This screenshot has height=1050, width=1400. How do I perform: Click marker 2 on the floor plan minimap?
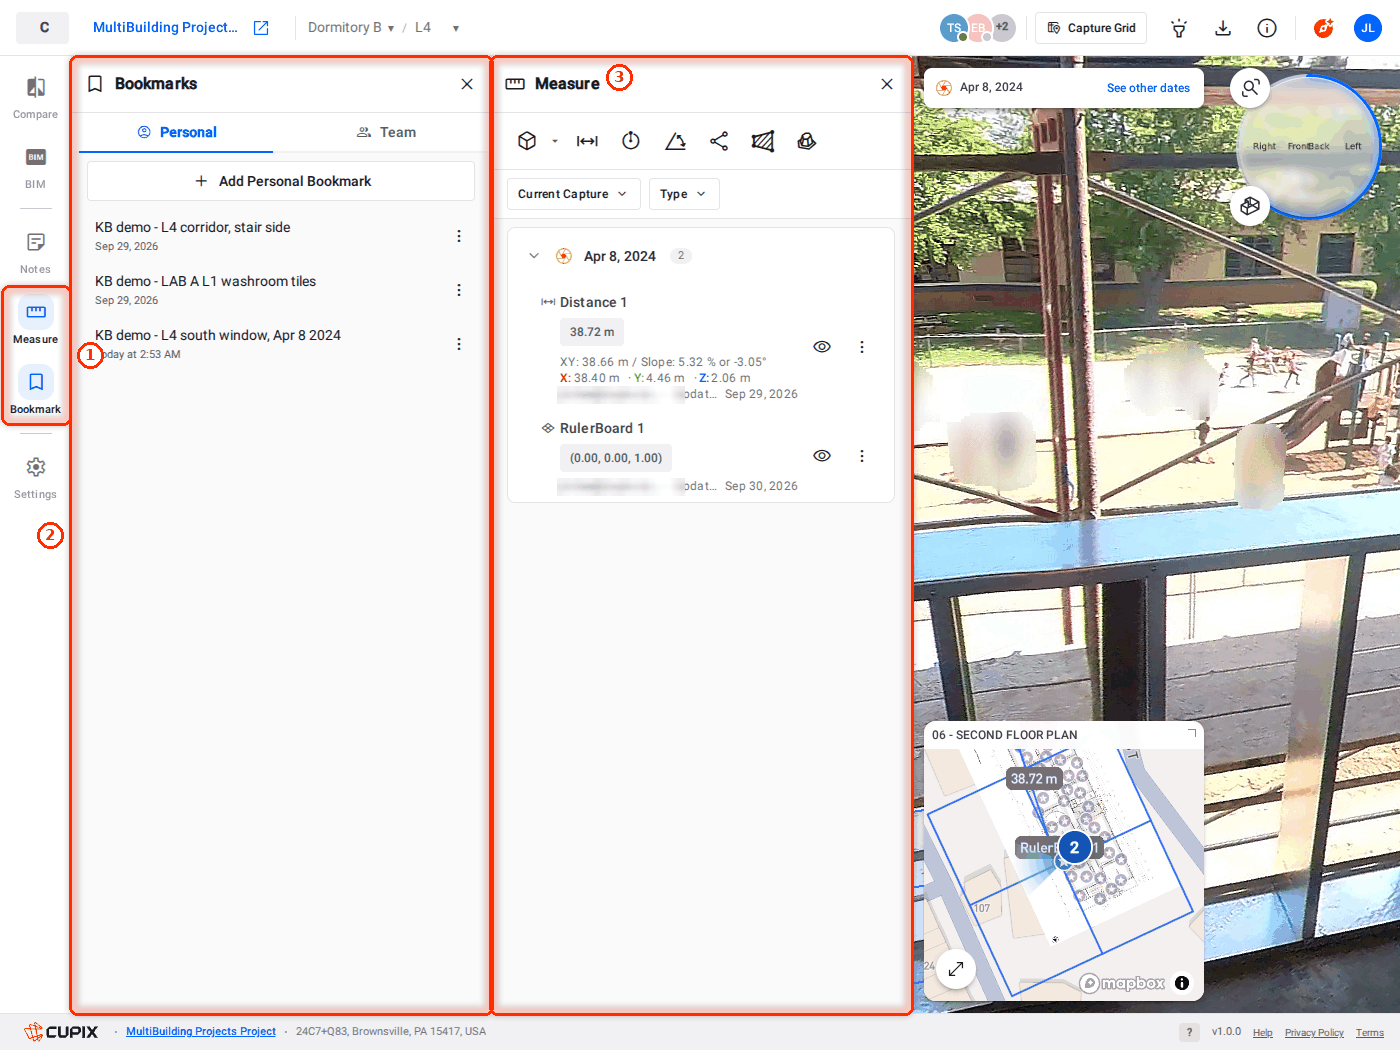(x=1075, y=848)
